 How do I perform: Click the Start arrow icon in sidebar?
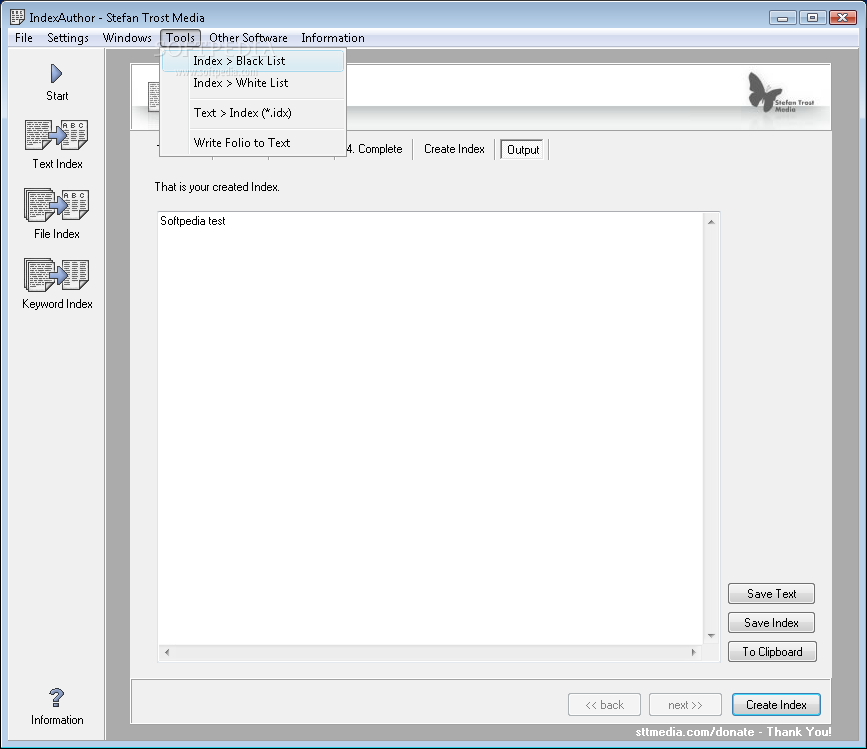pyautogui.click(x=56, y=74)
